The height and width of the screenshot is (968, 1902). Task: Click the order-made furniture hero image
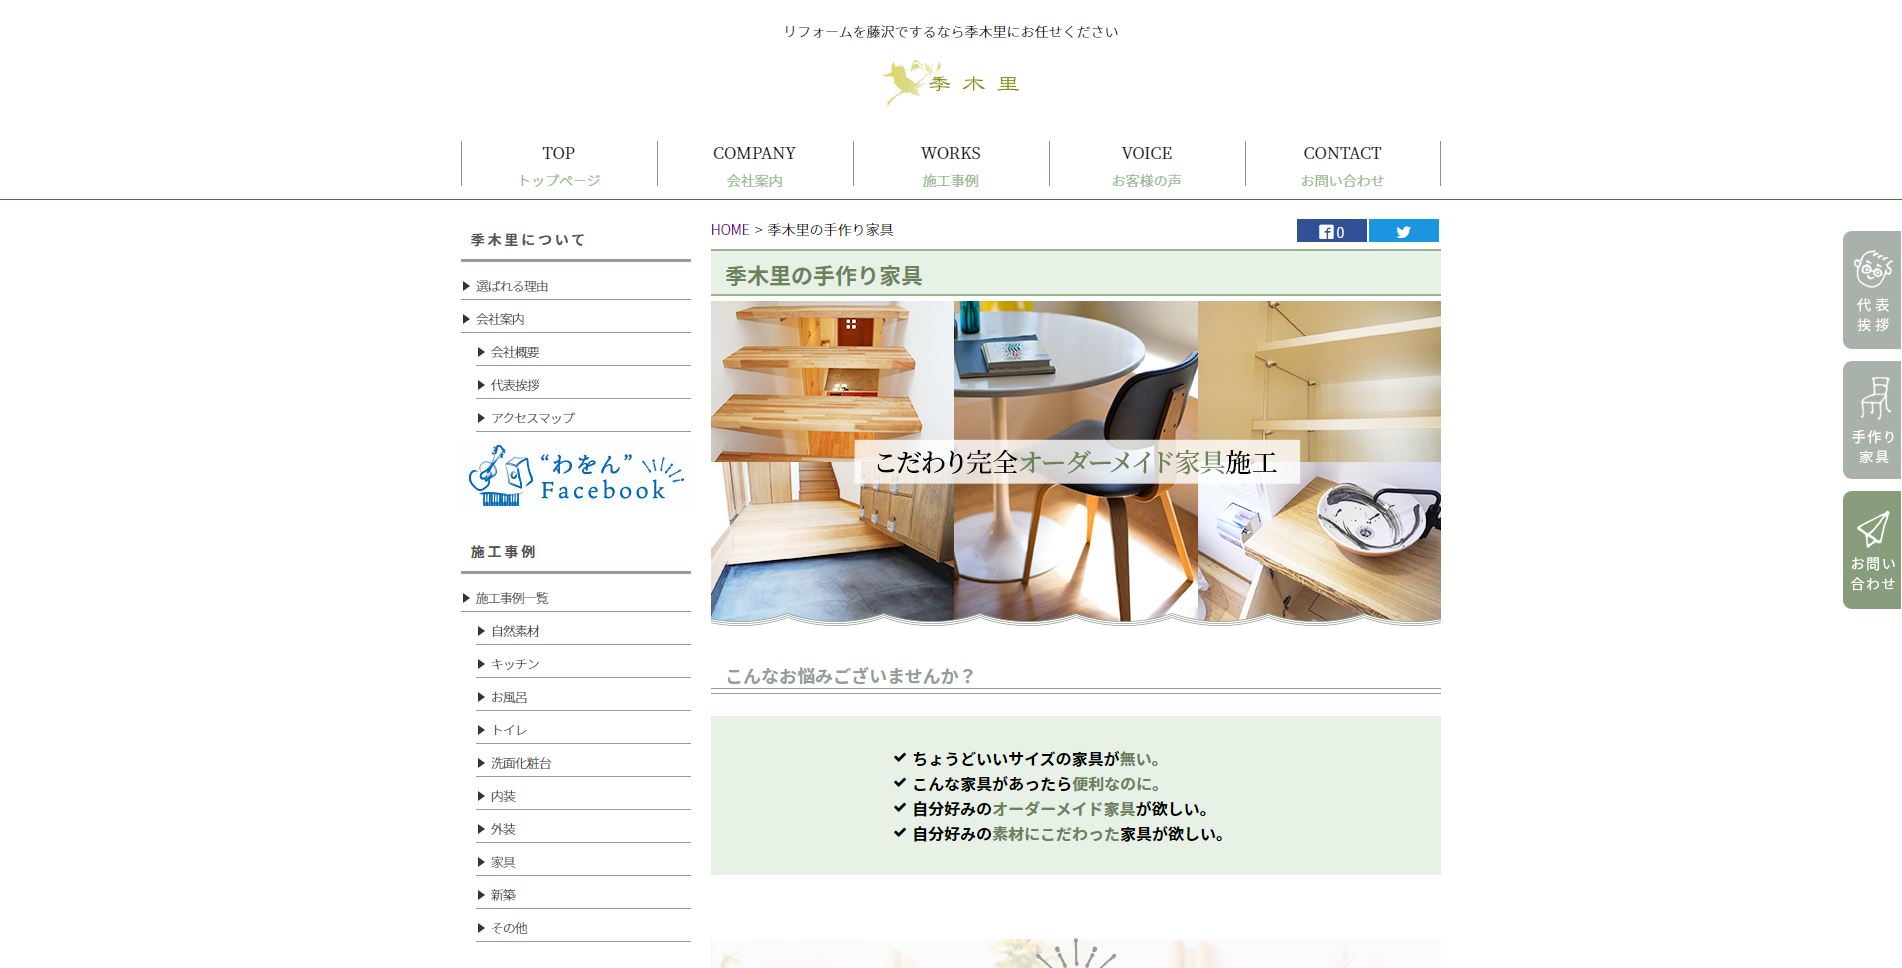pos(1076,462)
